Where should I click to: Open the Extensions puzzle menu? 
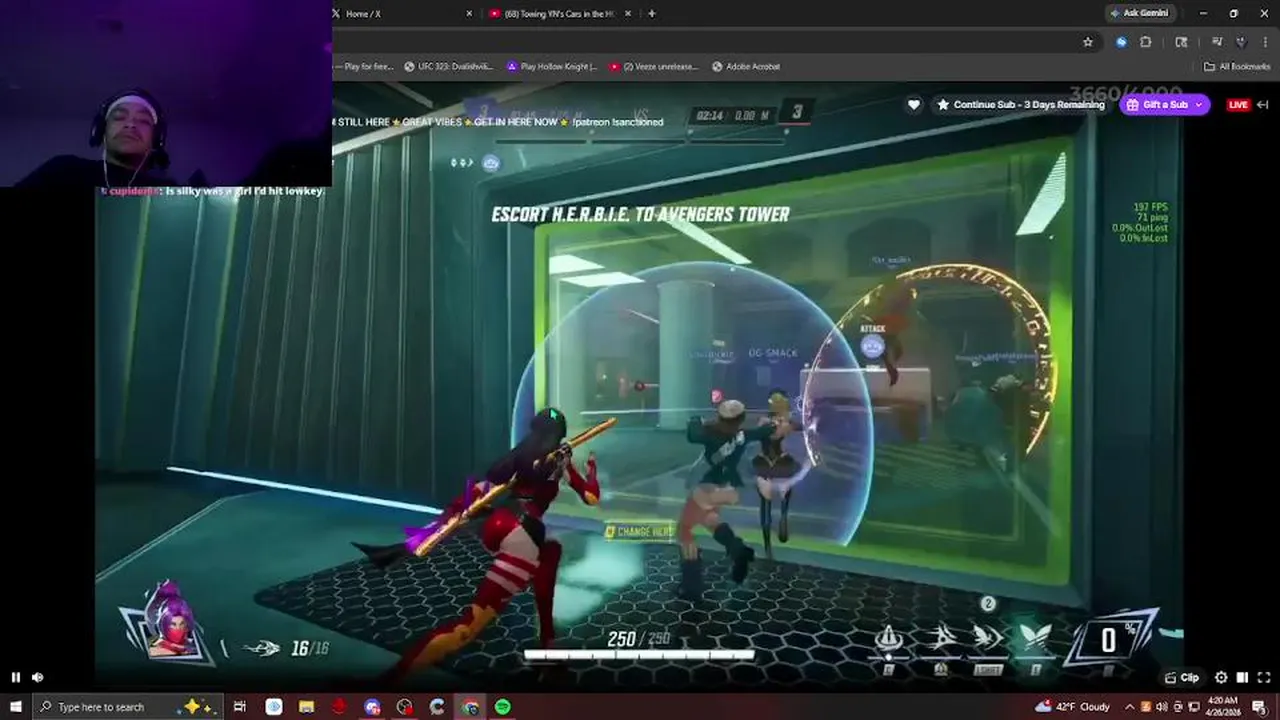(1146, 42)
